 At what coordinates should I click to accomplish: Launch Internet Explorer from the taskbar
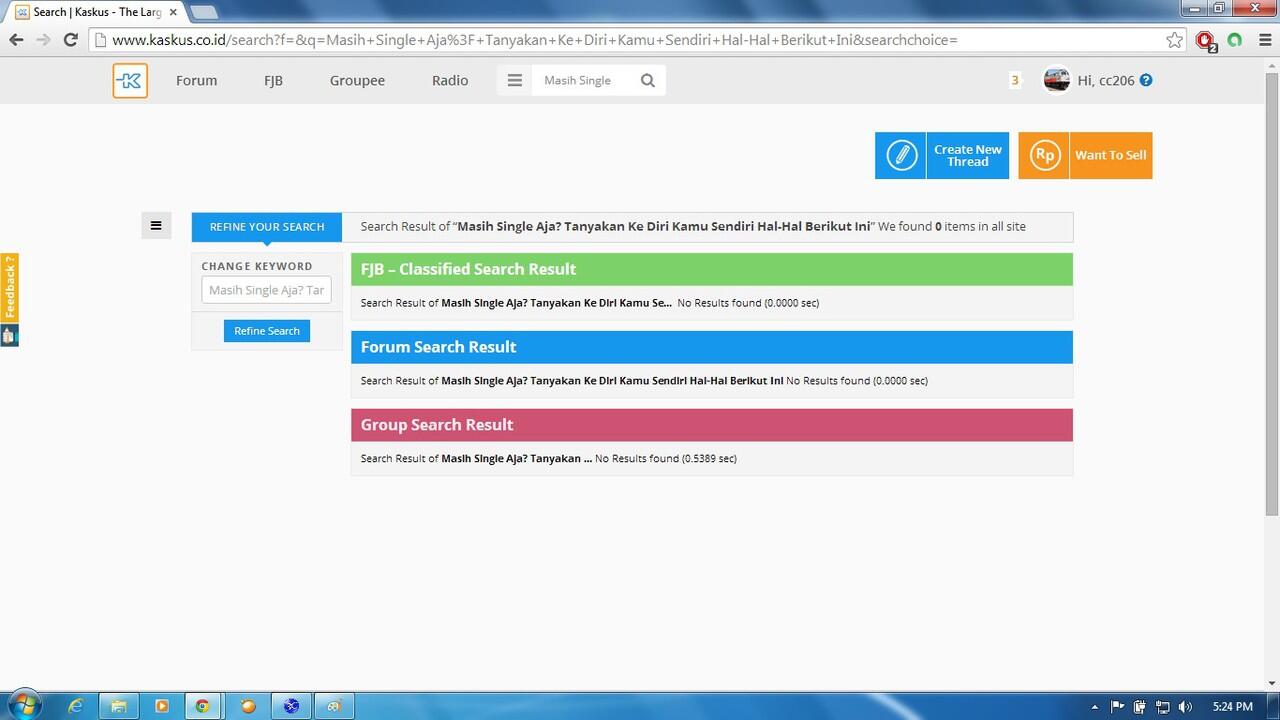pos(76,706)
